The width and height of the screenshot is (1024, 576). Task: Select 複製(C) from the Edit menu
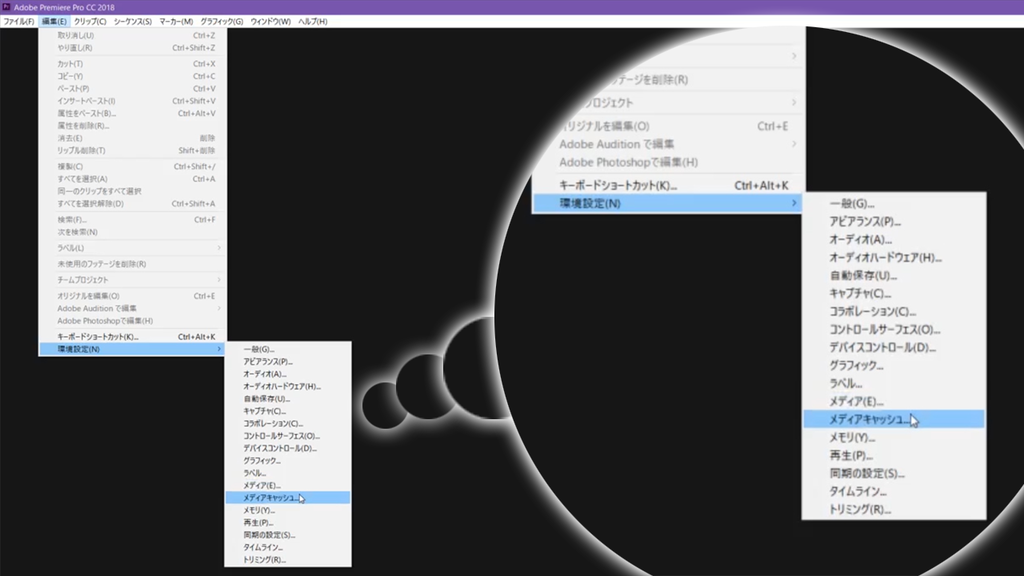(133, 167)
